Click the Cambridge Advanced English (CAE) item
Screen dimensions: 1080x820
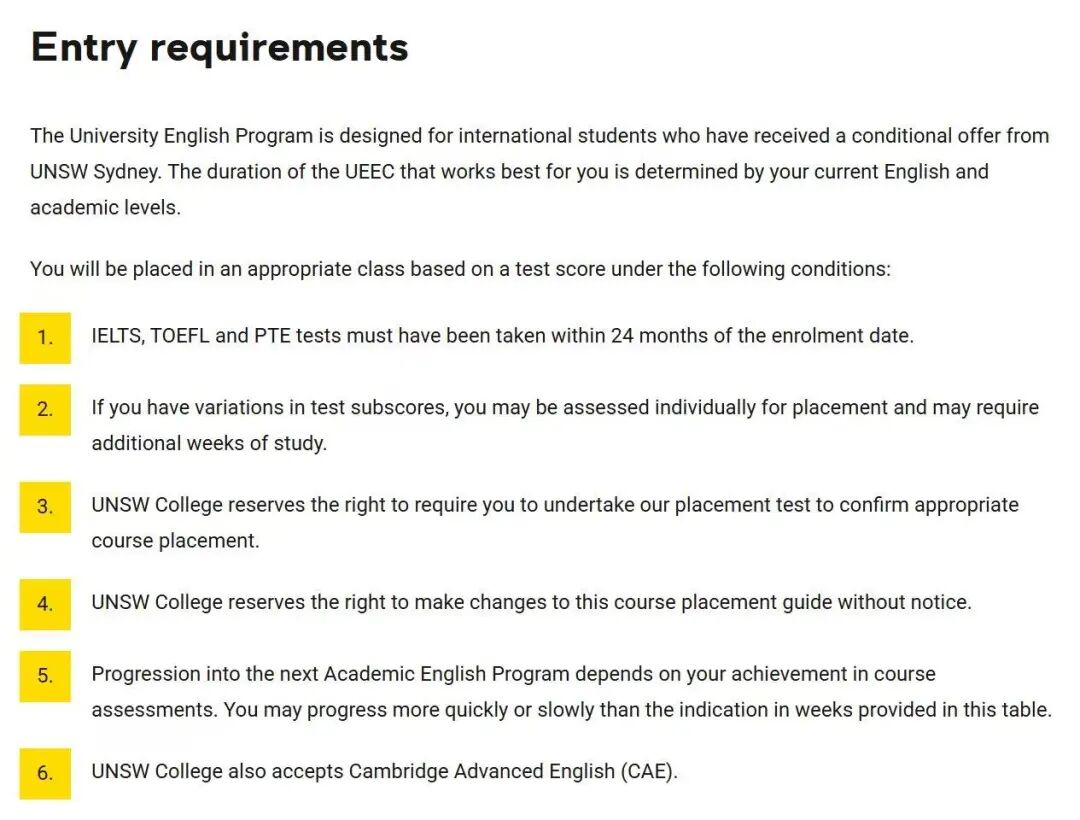tap(384, 772)
